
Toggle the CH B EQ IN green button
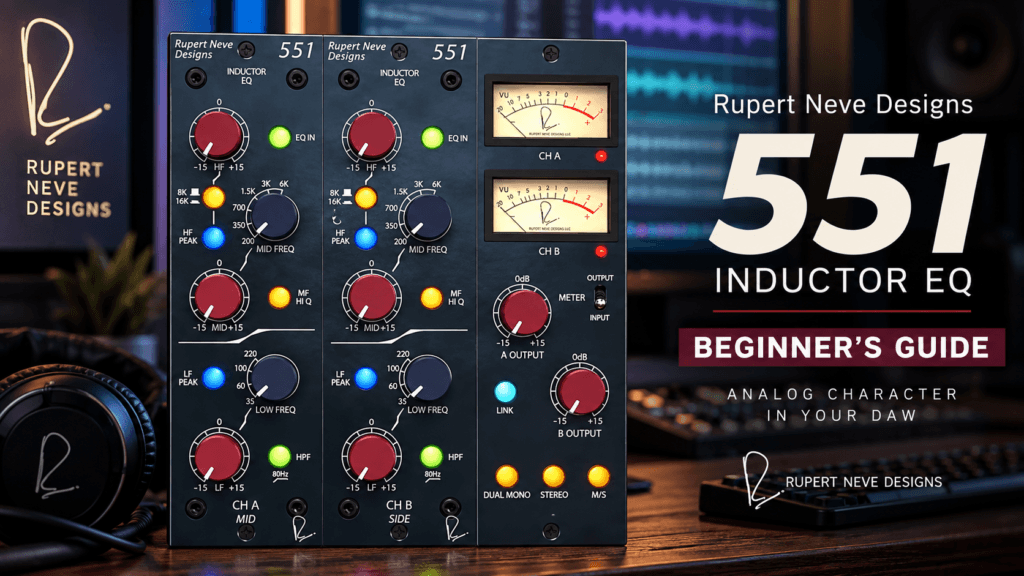coord(432,138)
